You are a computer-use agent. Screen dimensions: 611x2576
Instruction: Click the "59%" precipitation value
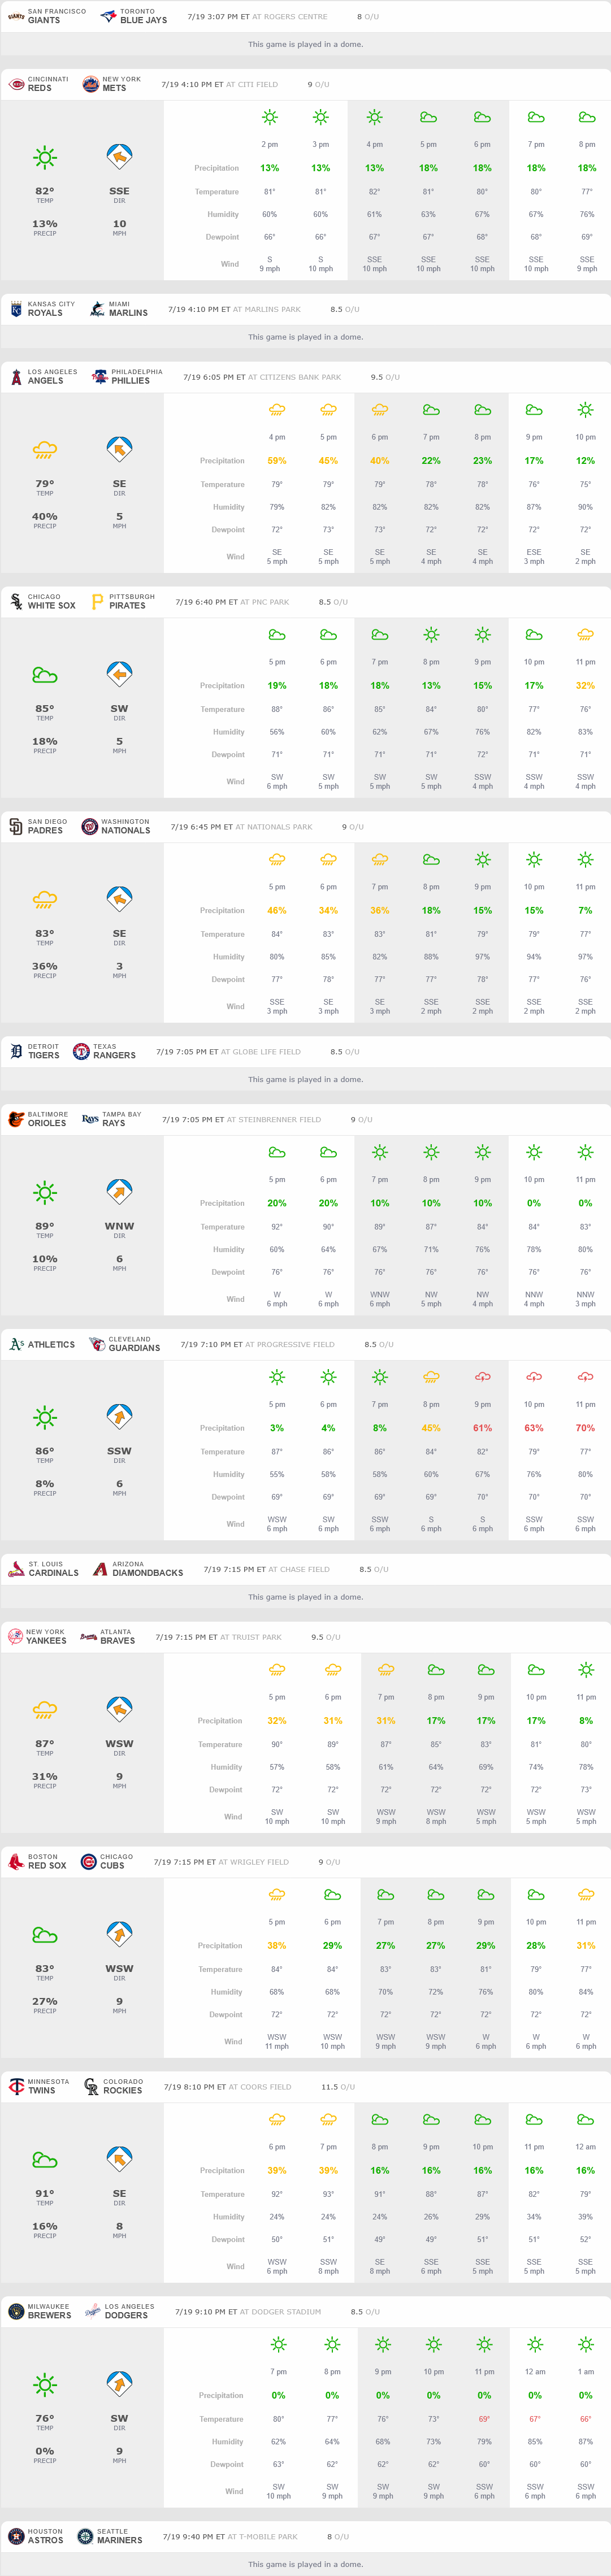click(x=277, y=461)
